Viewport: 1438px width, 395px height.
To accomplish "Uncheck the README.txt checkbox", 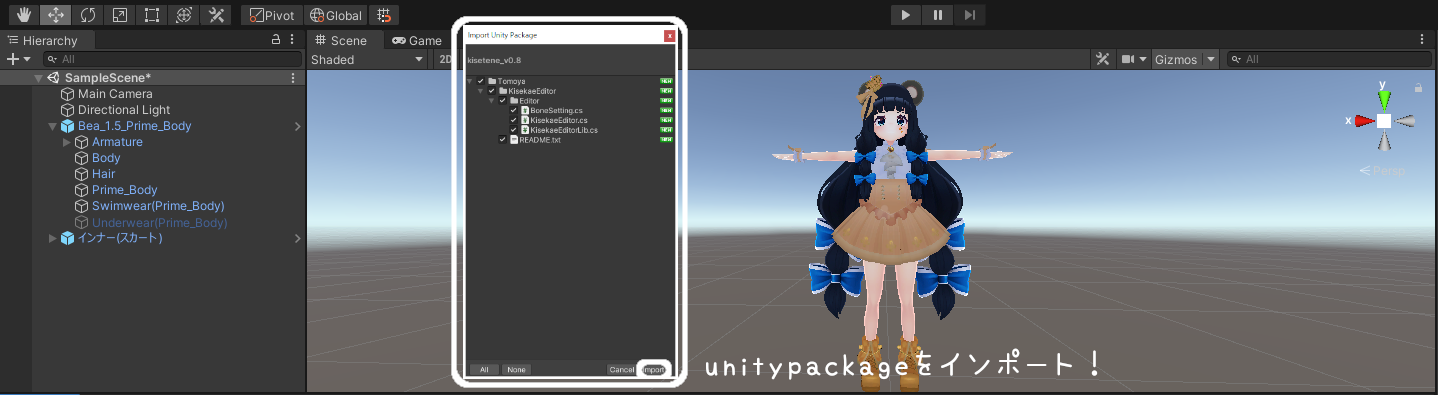I will pos(503,140).
